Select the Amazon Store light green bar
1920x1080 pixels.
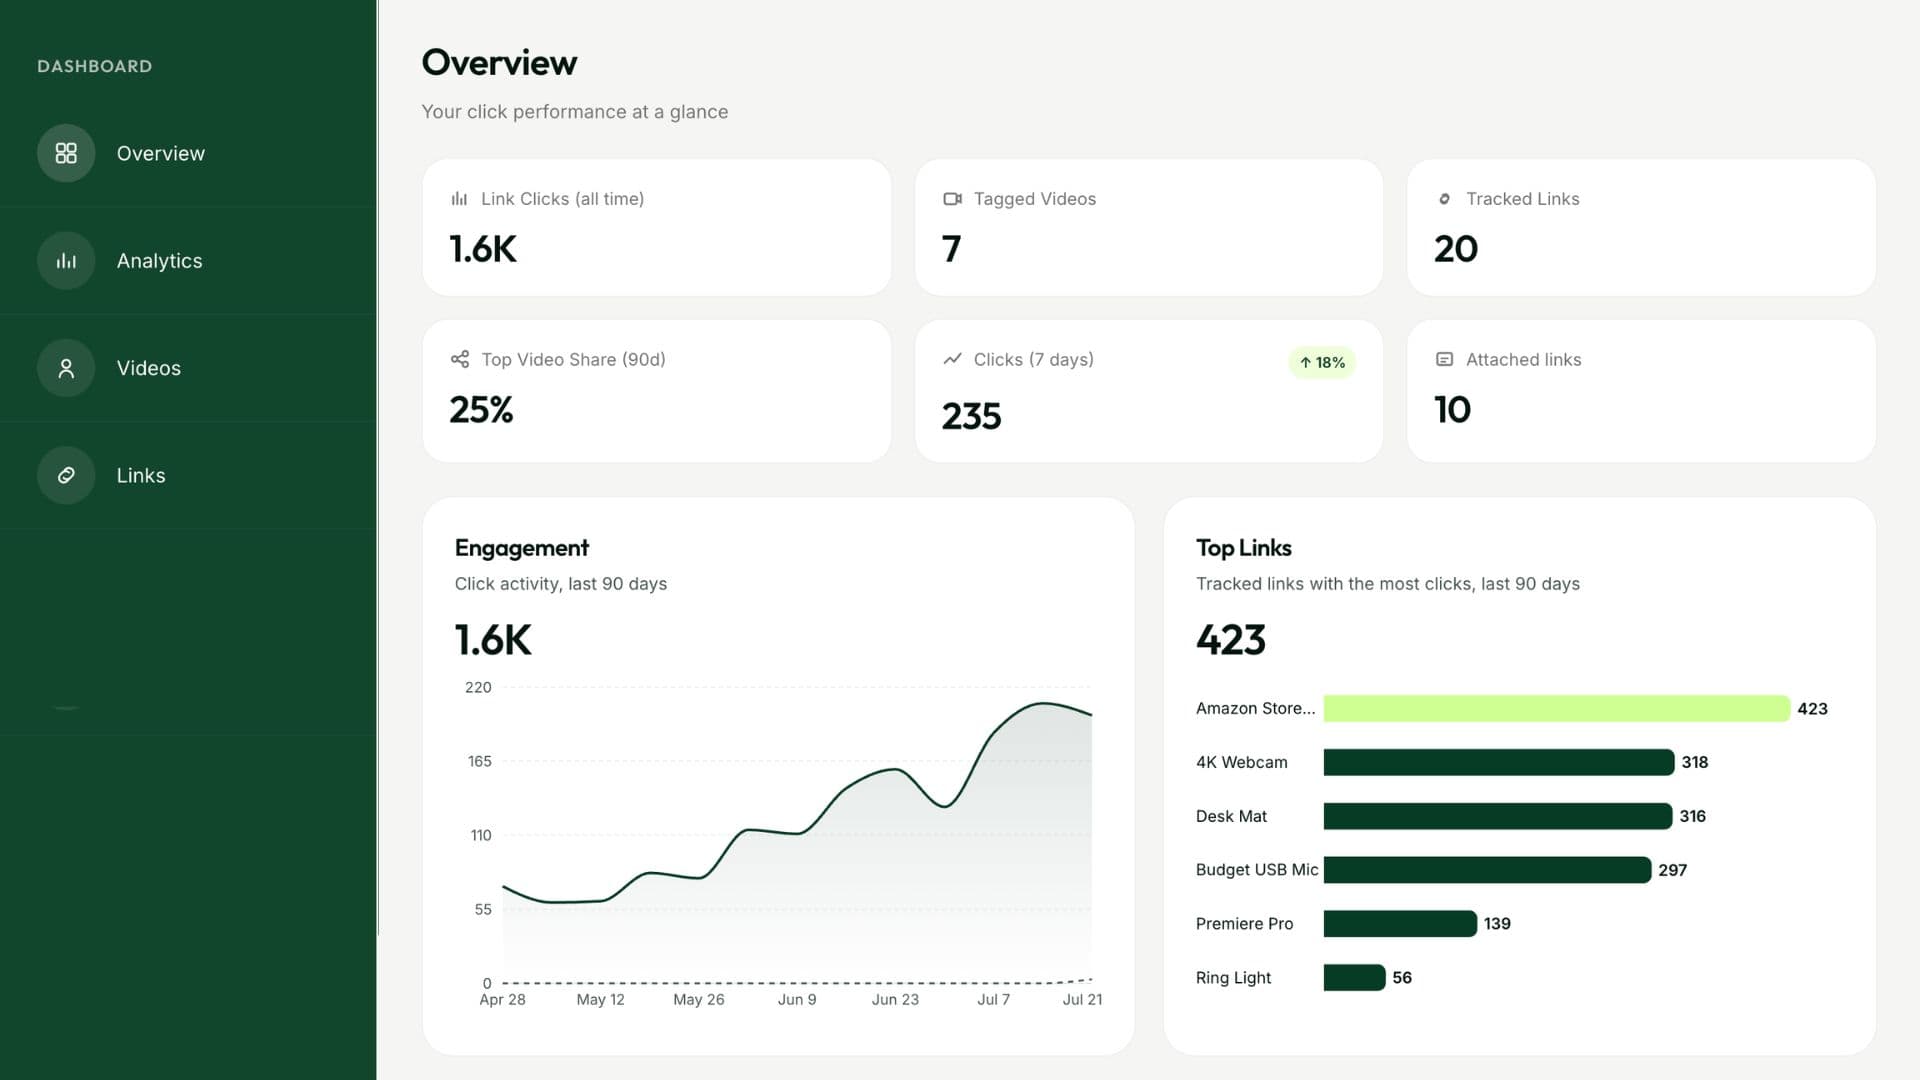(1556, 708)
